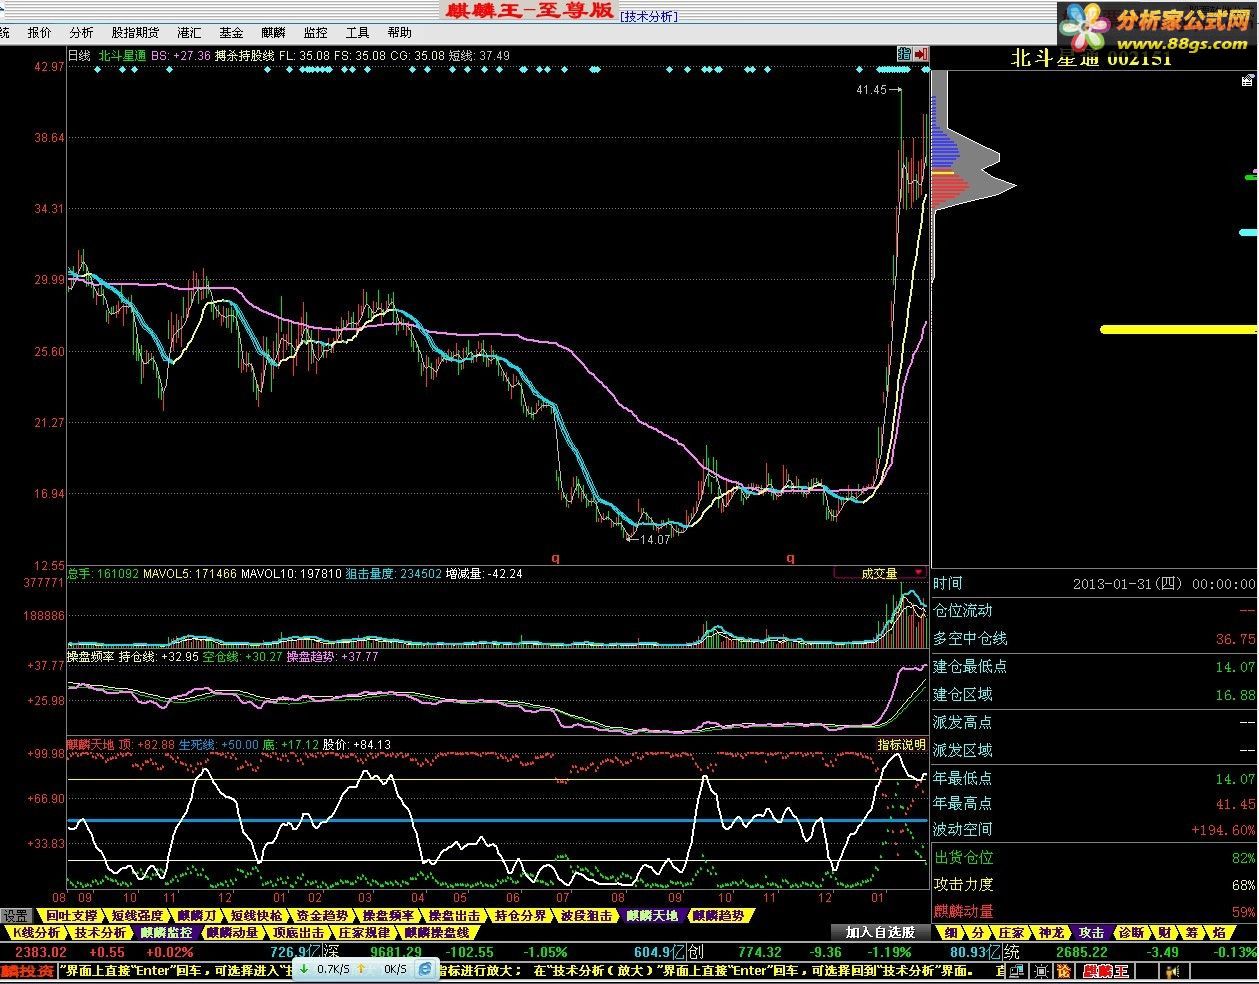Select the 焰 tab in right panel
This screenshot has height=984, width=1259.
tap(1218, 932)
